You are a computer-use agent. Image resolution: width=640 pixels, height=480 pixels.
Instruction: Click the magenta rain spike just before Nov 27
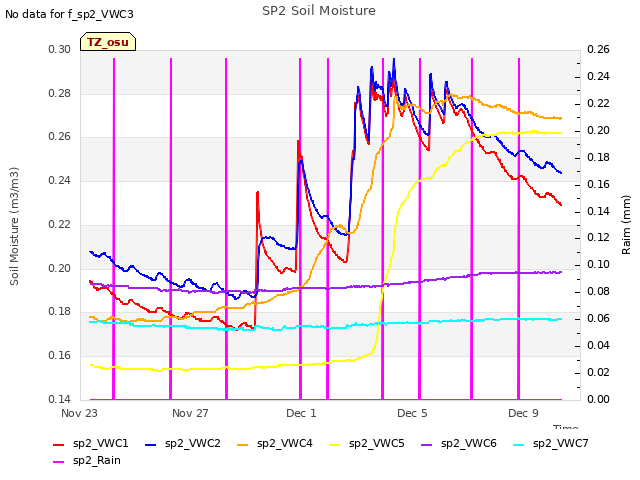(x=171, y=229)
